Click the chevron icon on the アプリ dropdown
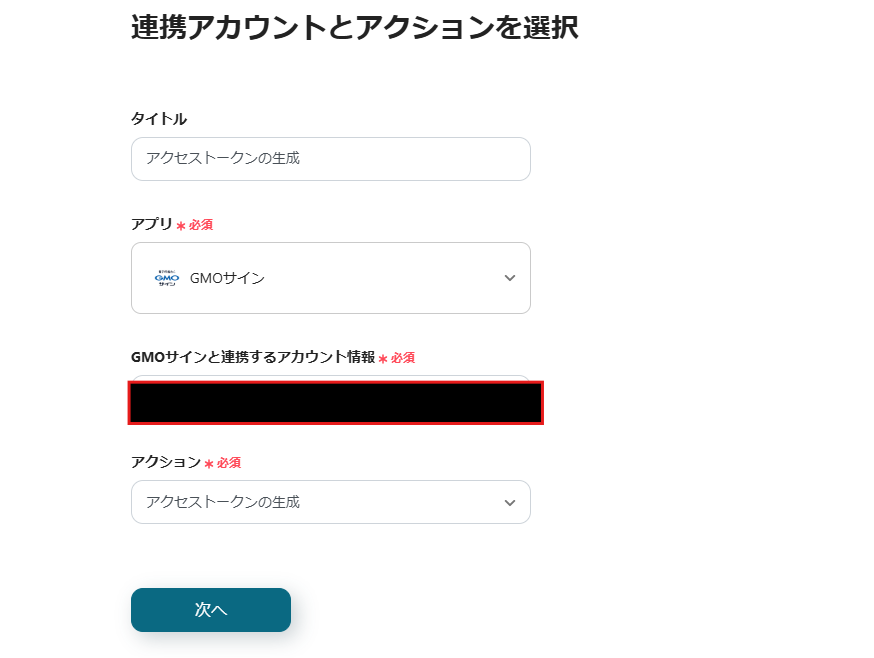 click(509, 277)
